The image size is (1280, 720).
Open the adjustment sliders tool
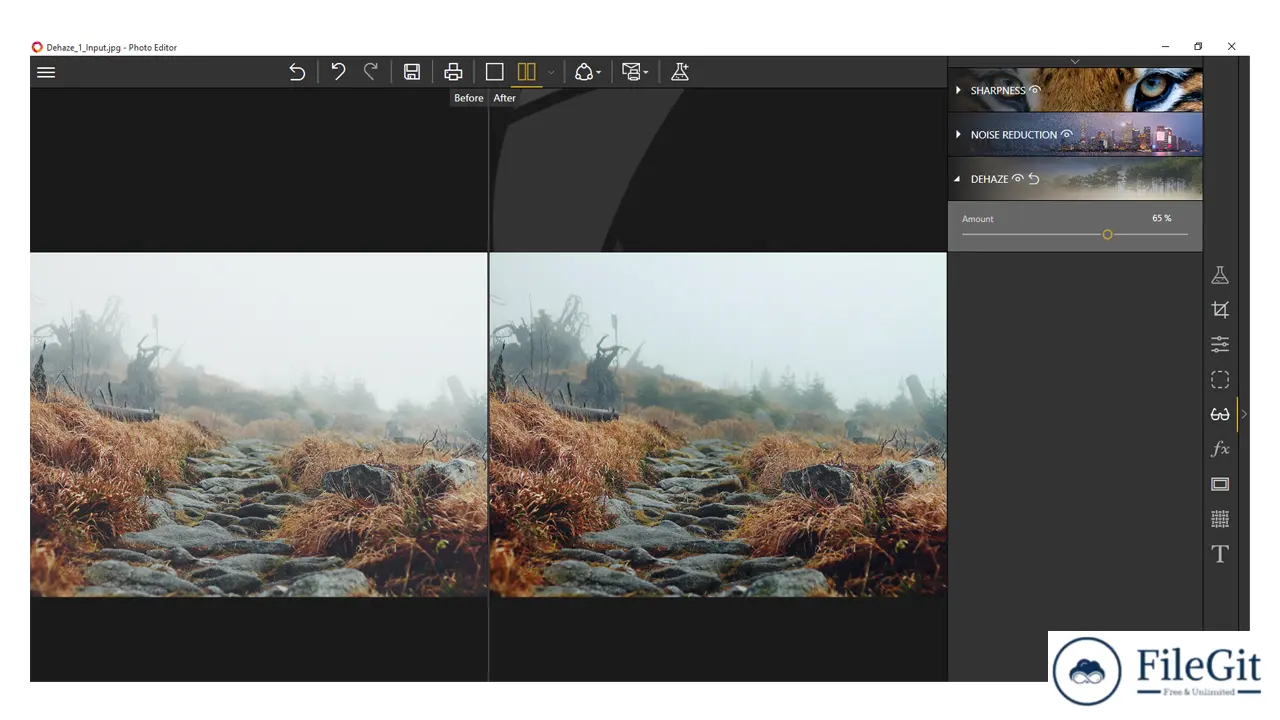tap(1220, 344)
